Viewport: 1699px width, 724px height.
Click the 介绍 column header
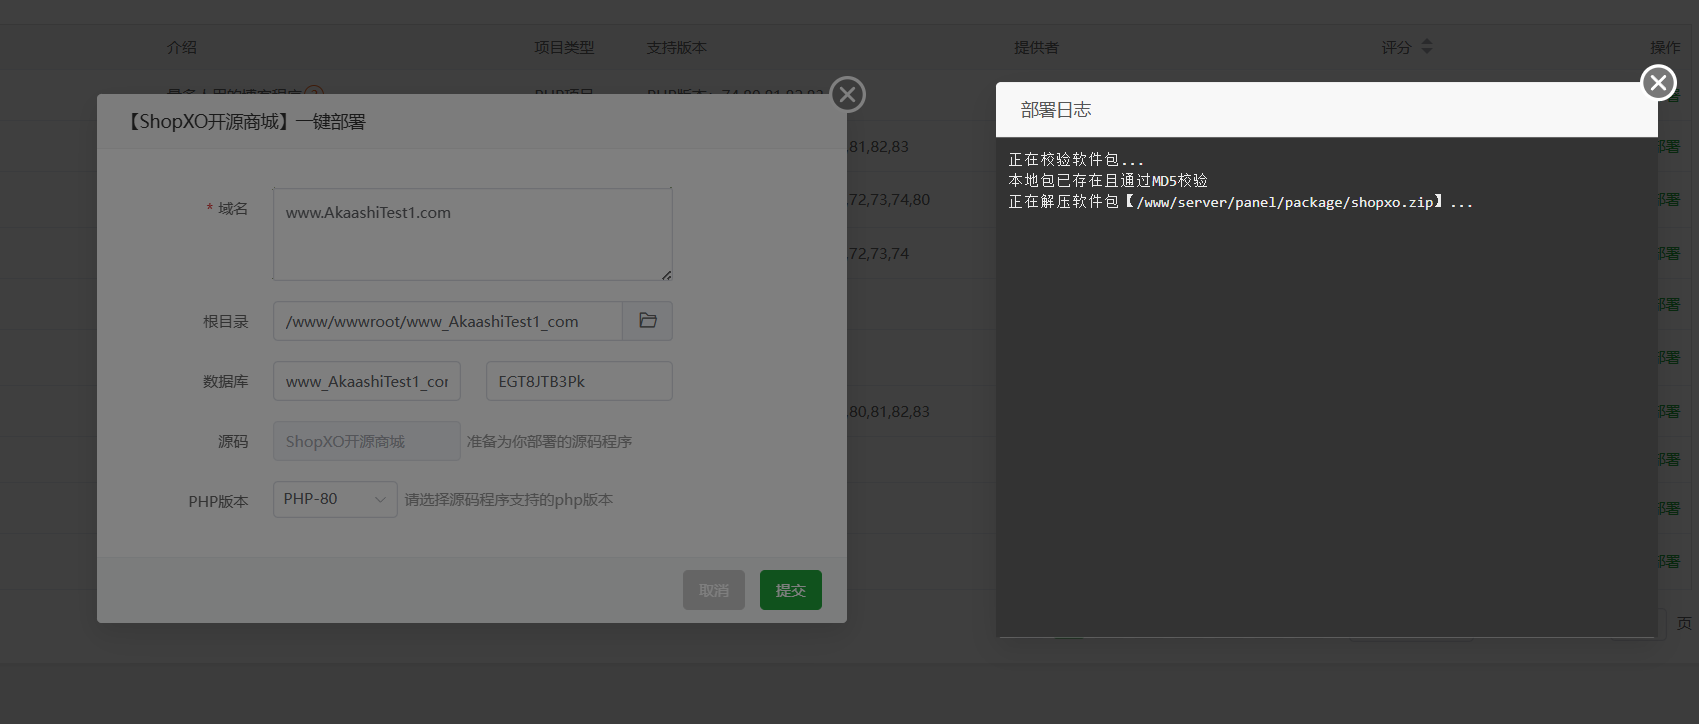click(x=182, y=47)
